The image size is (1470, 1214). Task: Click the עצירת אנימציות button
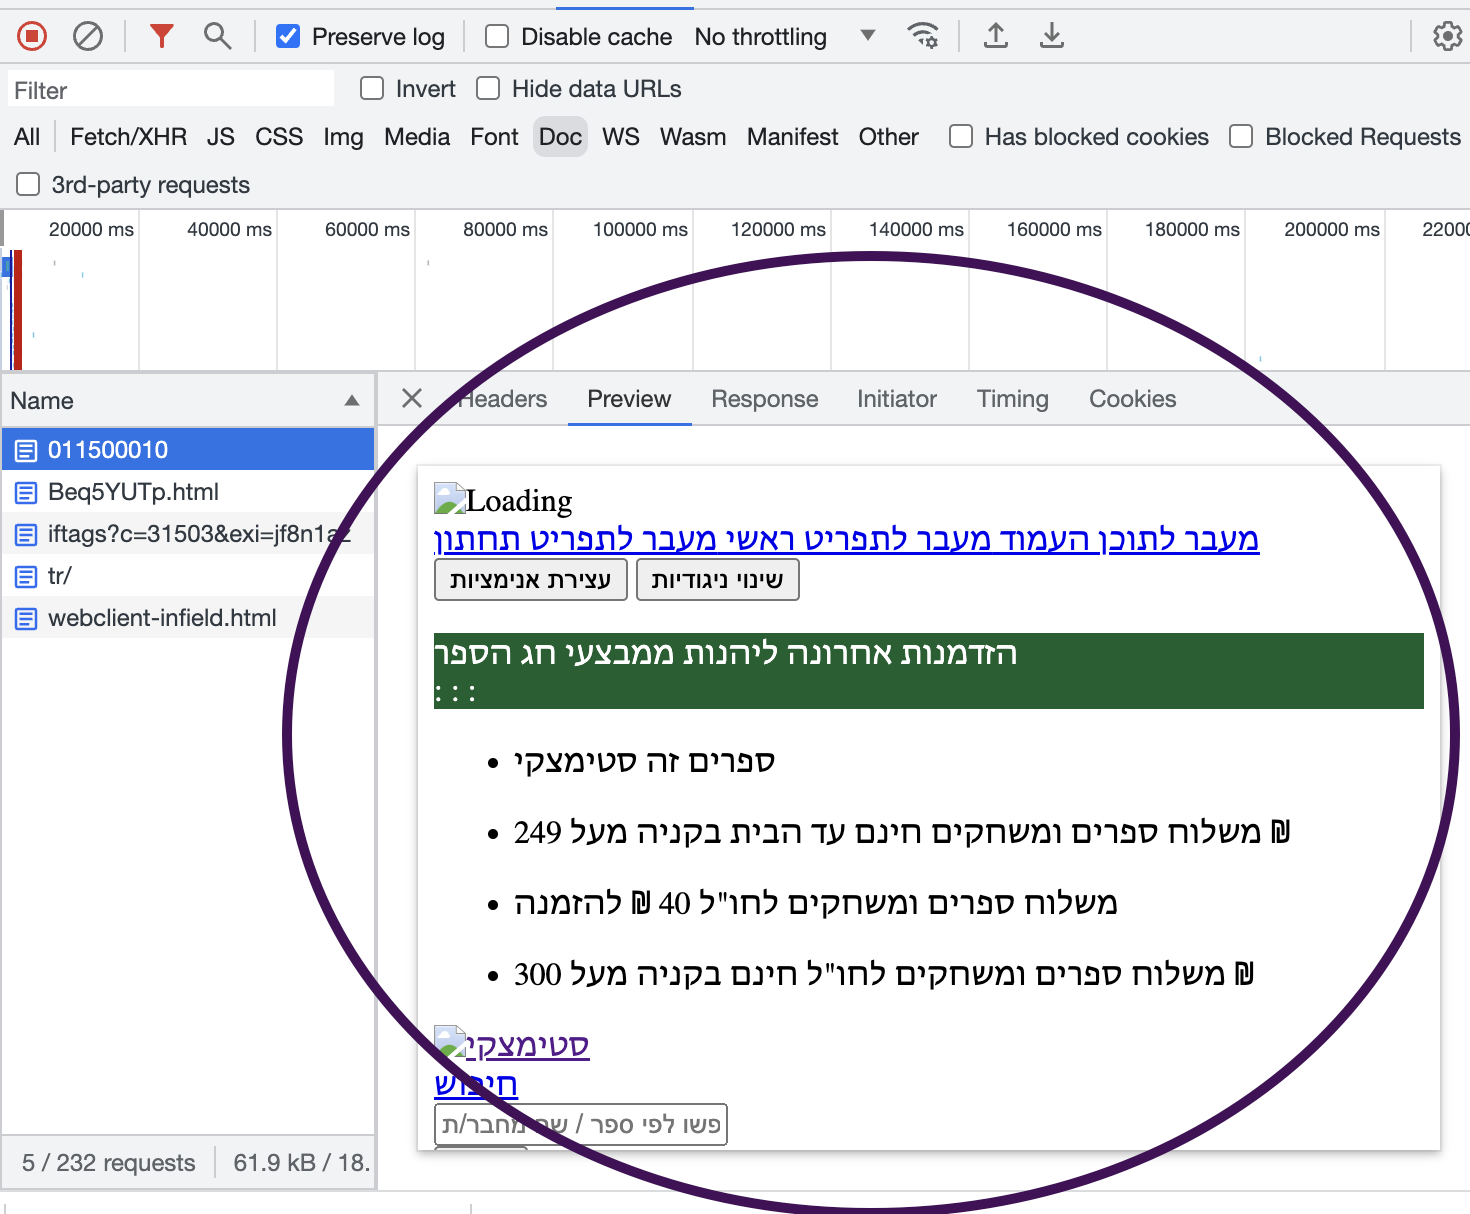click(531, 580)
